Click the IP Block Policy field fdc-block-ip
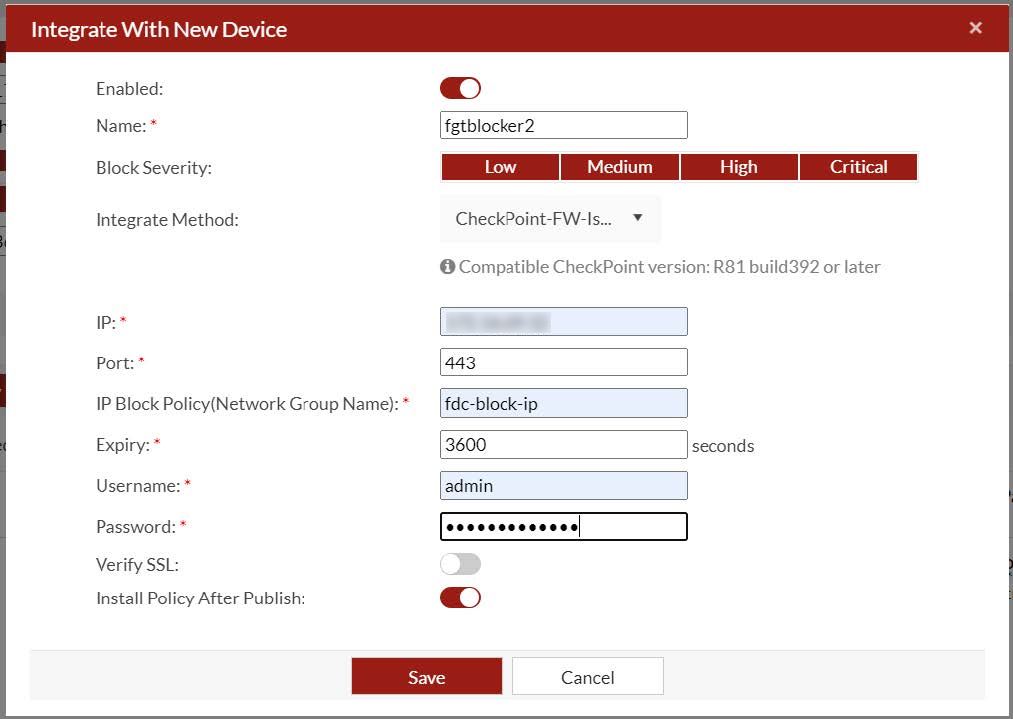 (x=563, y=403)
